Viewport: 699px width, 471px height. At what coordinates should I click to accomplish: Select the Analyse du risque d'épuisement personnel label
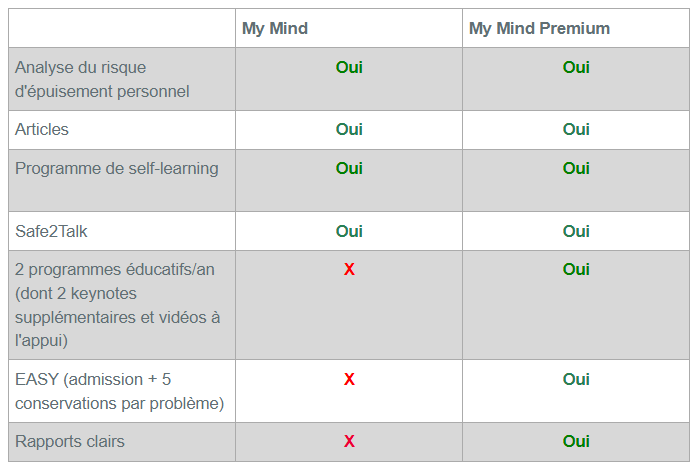pyautogui.click(x=102, y=79)
